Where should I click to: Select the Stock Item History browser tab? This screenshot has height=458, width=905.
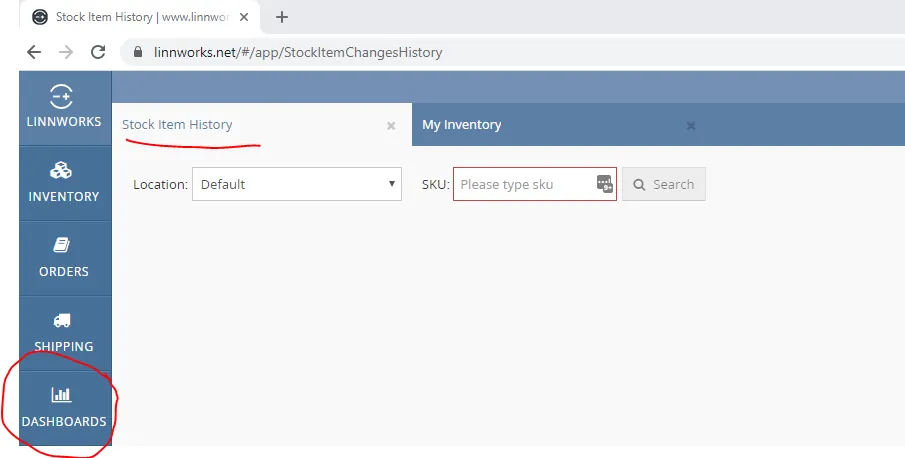pos(140,17)
